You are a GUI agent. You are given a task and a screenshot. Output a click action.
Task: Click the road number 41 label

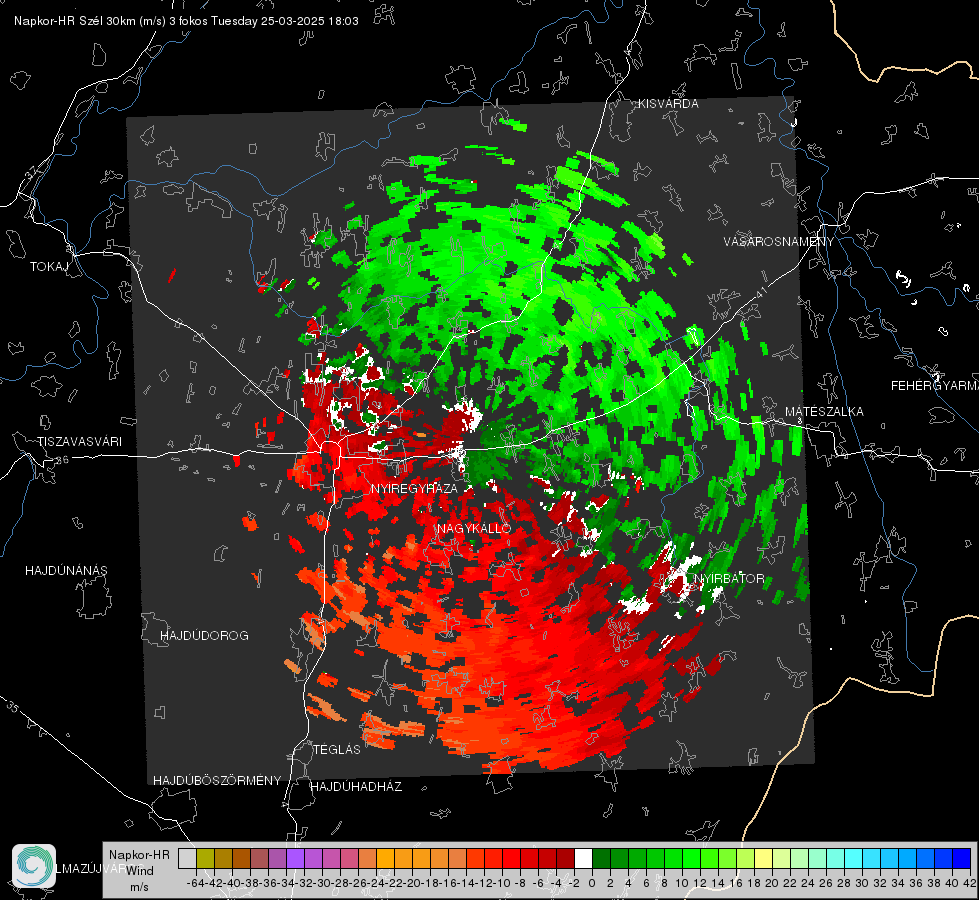760,291
